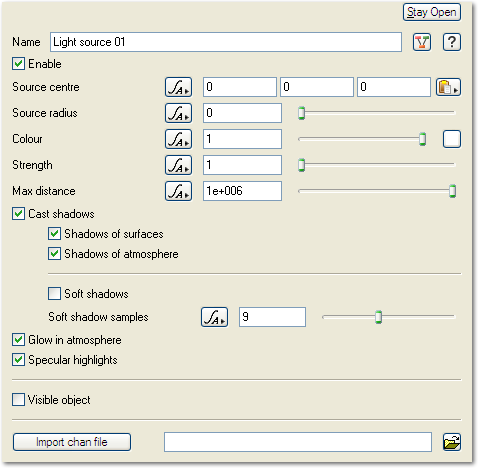
Task: Open copy/paste coordinates dropdown button
Action: tap(448, 87)
